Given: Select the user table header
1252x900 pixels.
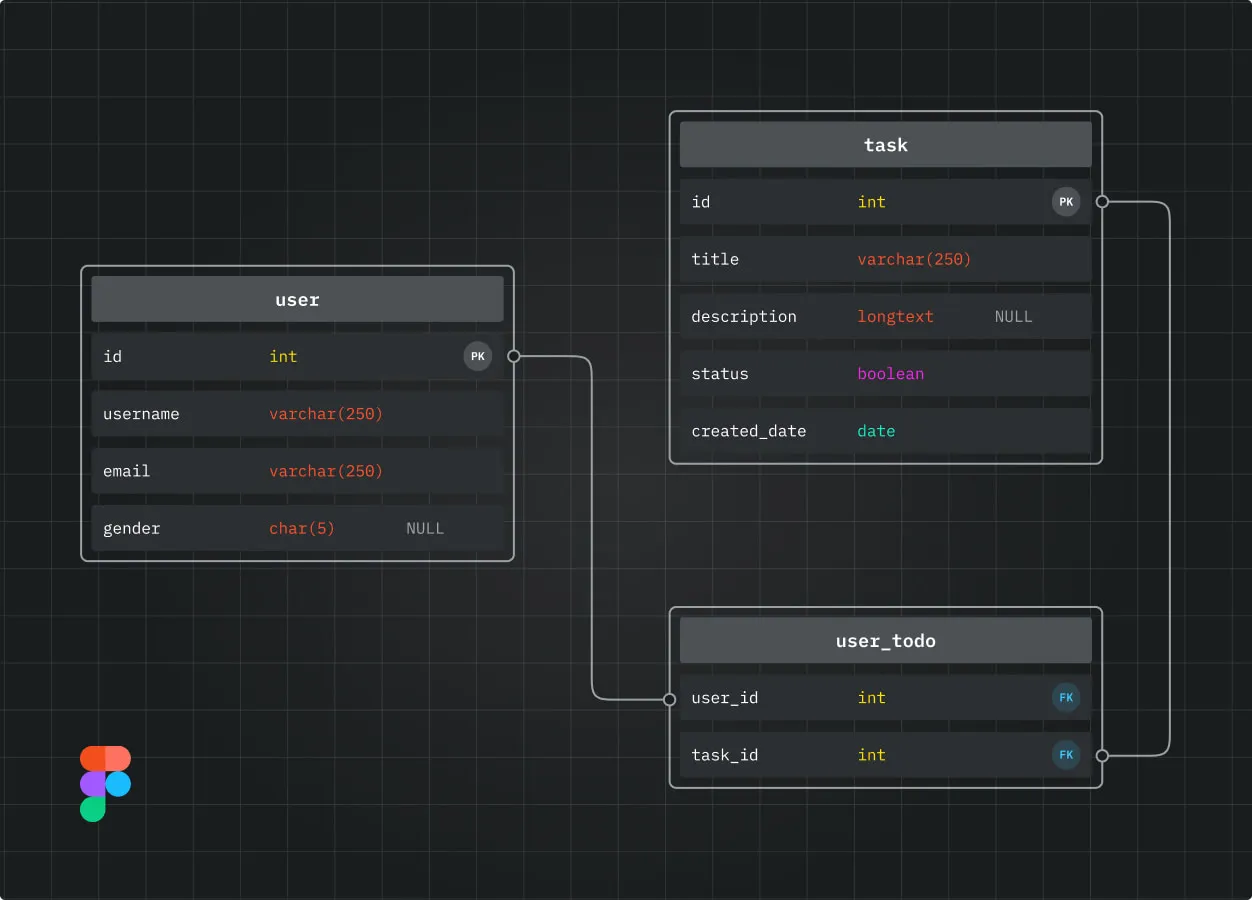Looking at the screenshot, I should click(296, 299).
